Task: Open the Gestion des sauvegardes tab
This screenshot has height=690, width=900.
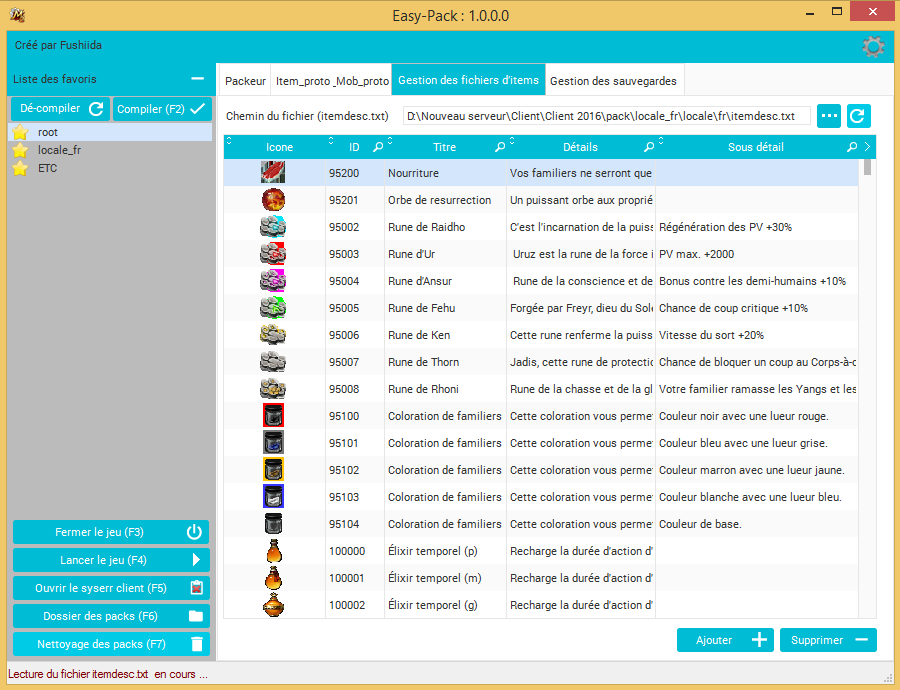Action: click(613, 81)
